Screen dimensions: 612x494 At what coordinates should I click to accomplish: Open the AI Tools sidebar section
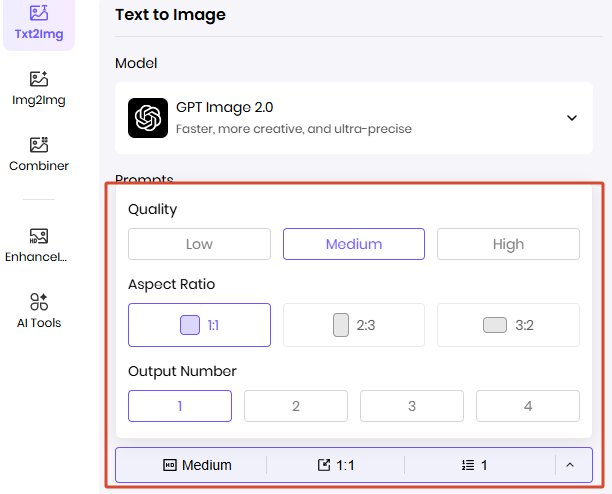(x=39, y=311)
